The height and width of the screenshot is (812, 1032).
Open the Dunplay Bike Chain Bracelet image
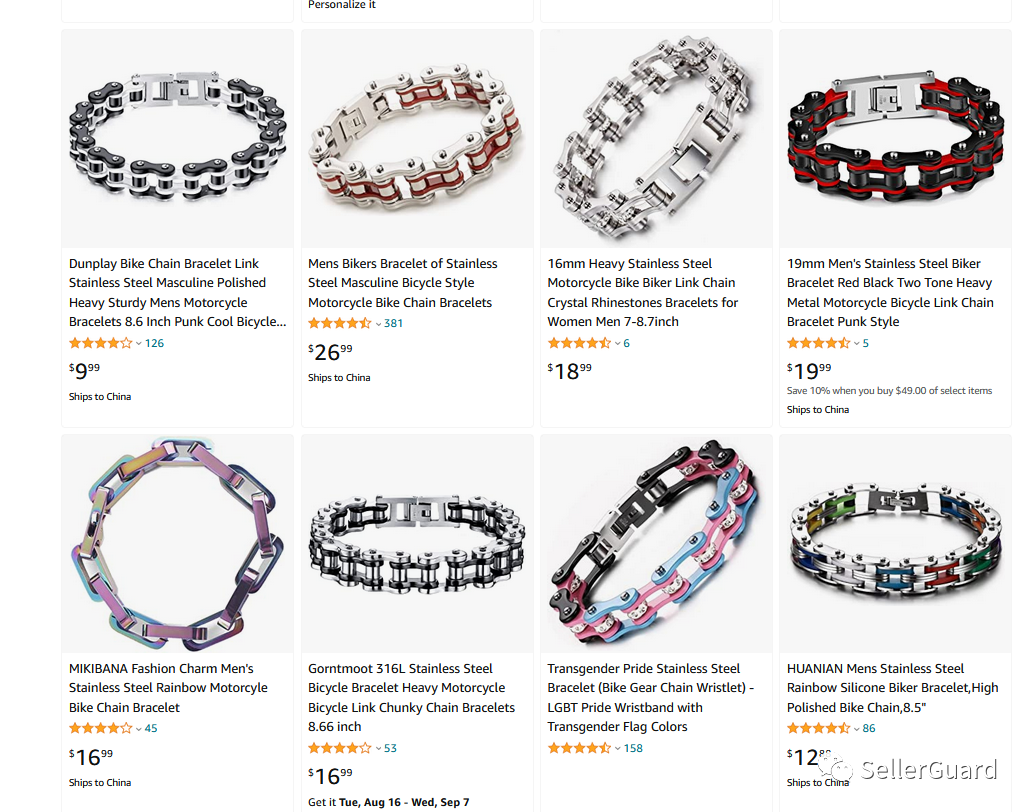pyautogui.click(x=177, y=139)
